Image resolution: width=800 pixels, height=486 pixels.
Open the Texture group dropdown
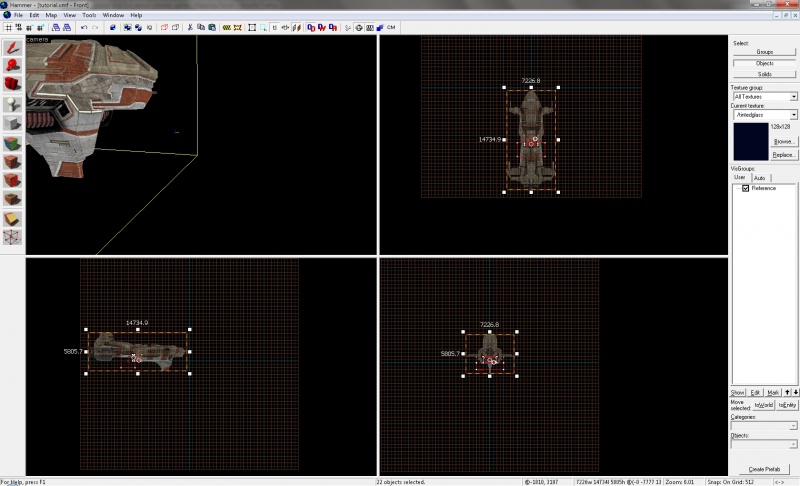(765, 96)
